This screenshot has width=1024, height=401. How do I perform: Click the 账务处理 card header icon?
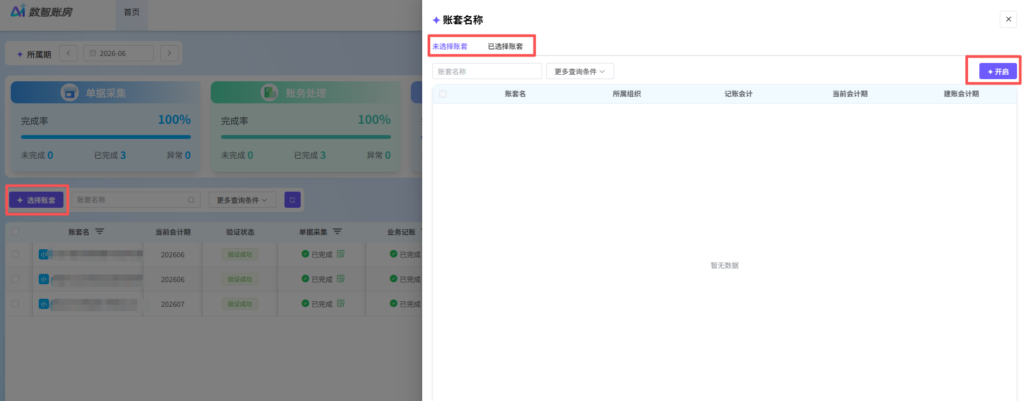coord(270,93)
